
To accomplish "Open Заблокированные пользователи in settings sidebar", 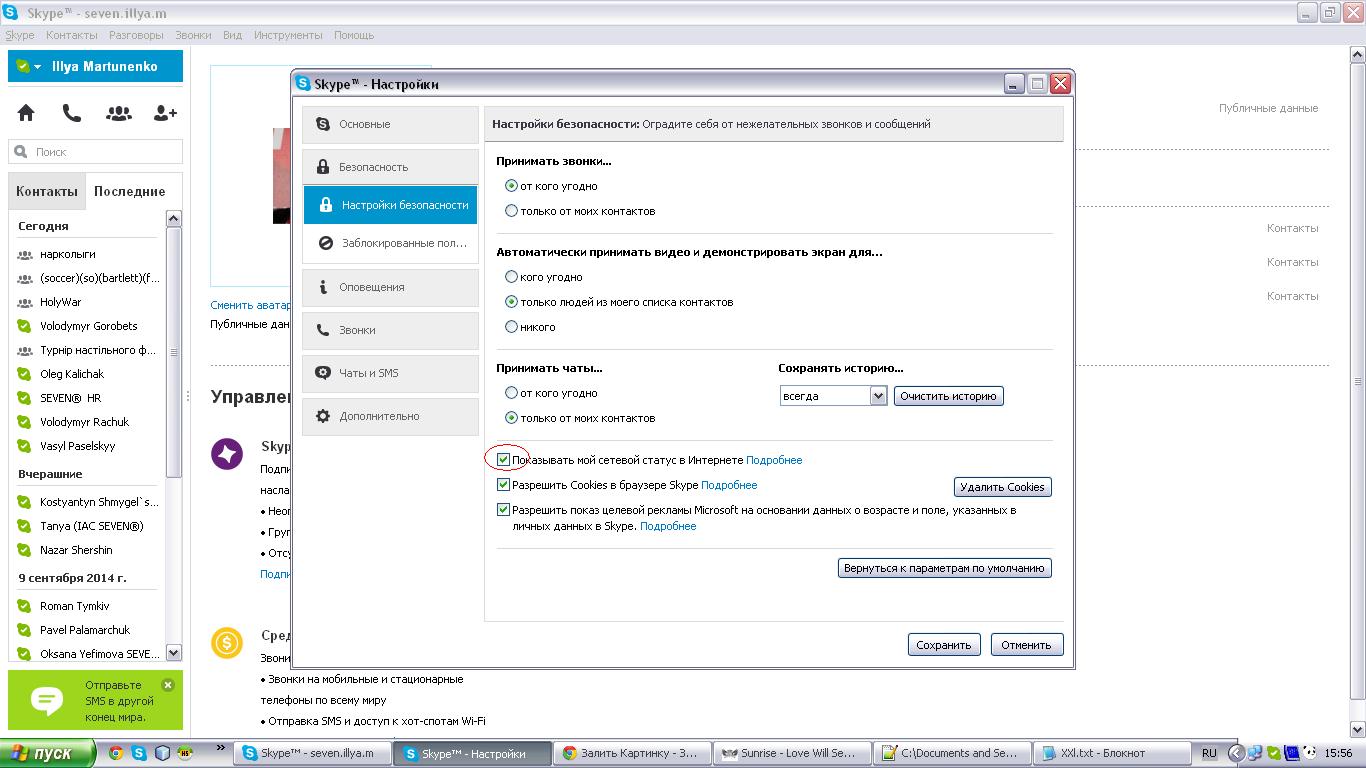I will tap(390, 243).
